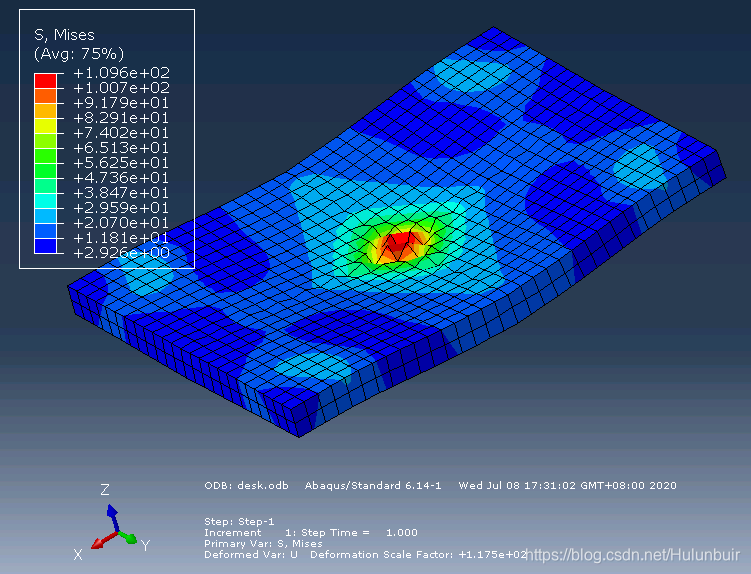Click the legend value +5.625e+01
This screenshot has width=751, height=574.
coord(121,163)
